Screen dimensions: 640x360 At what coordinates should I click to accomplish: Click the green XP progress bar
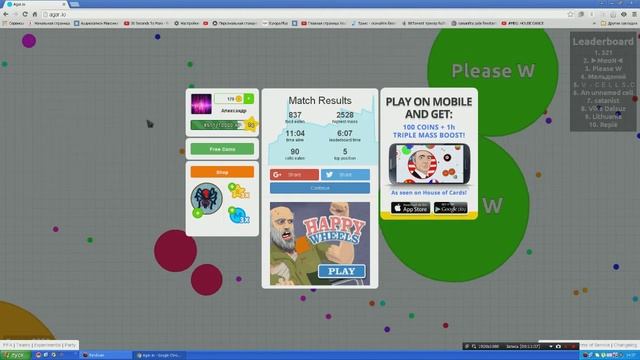(218, 125)
